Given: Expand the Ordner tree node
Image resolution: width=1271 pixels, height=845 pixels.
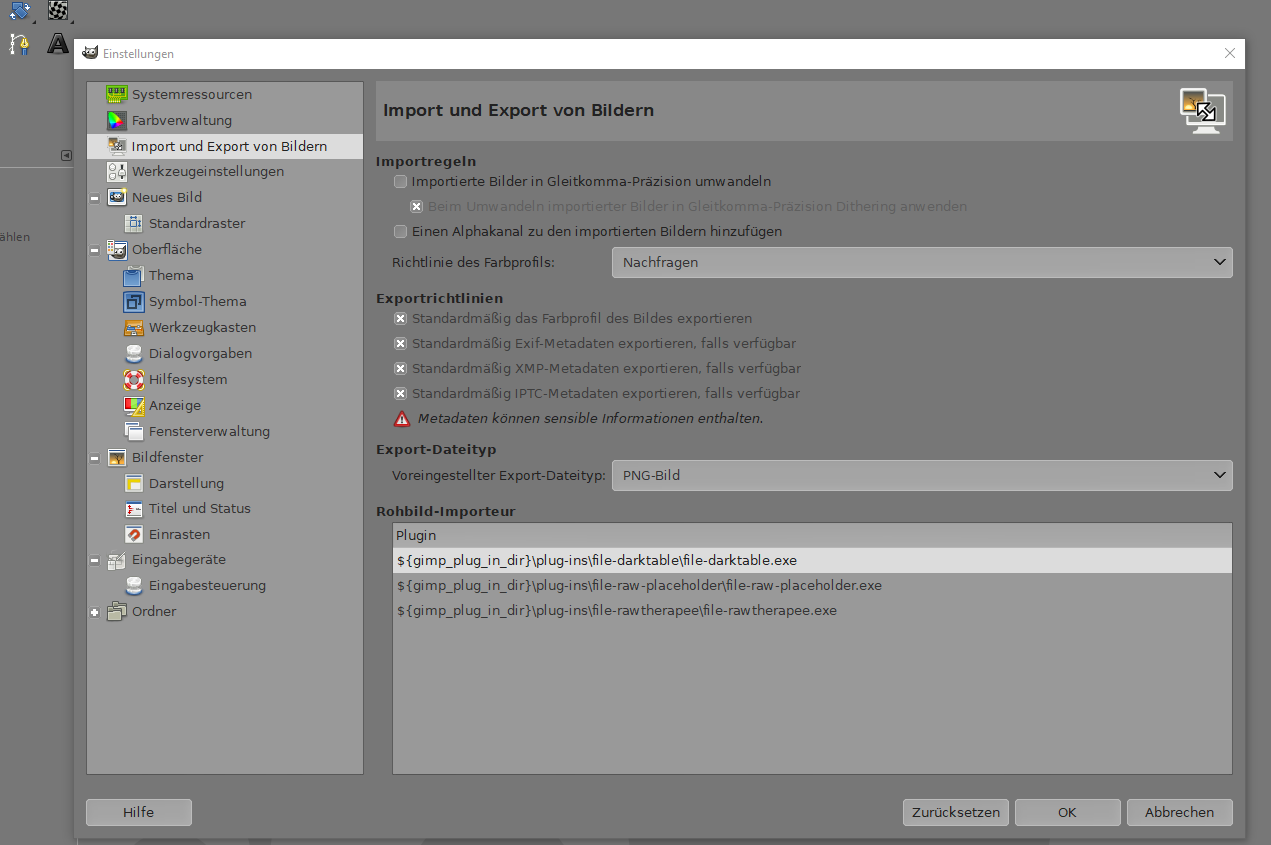Looking at the screenshot, I should [95, 612].
